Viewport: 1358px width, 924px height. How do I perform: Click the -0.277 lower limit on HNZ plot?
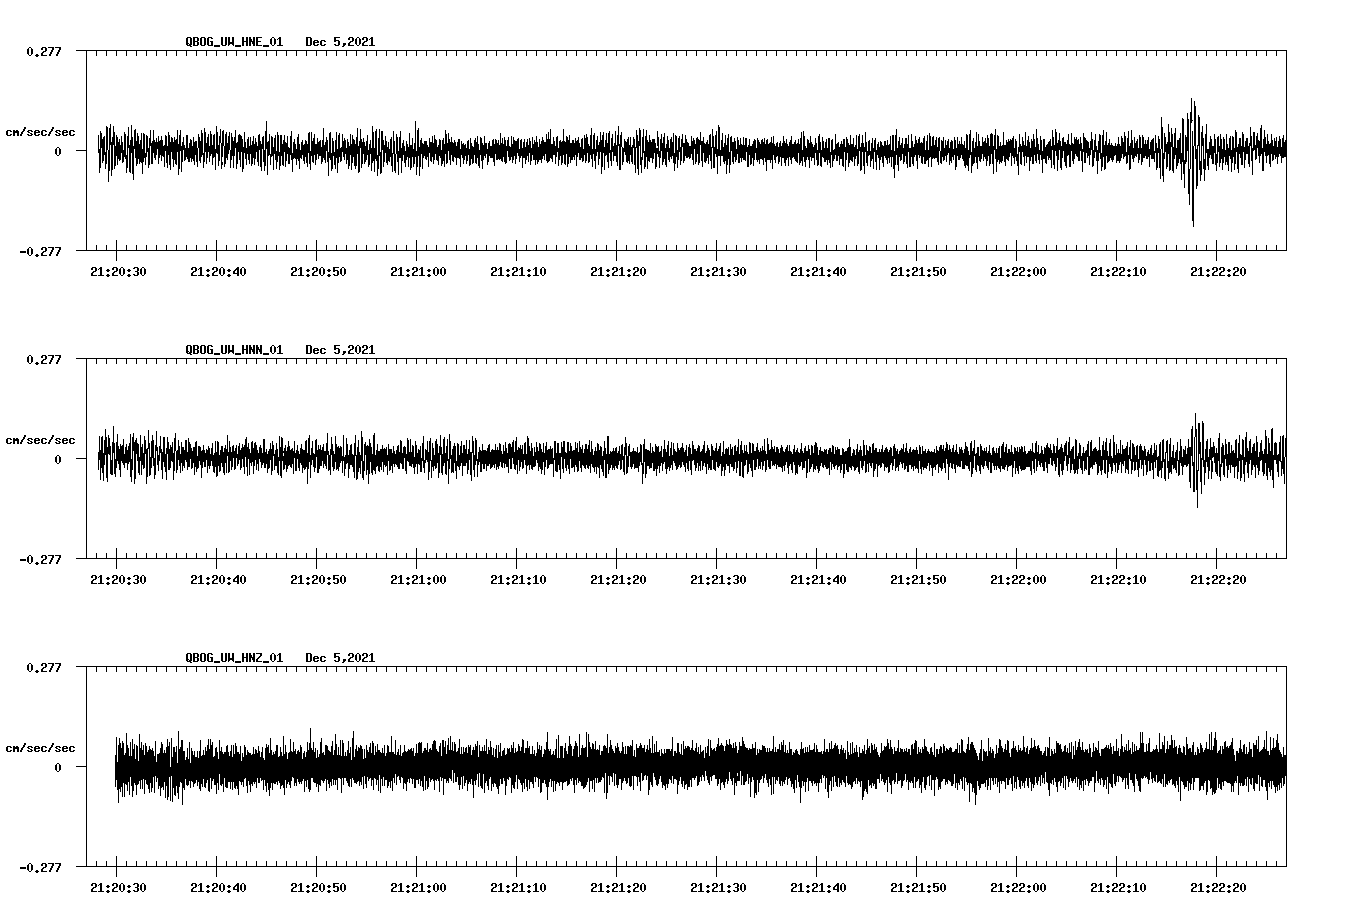point(40,867)
